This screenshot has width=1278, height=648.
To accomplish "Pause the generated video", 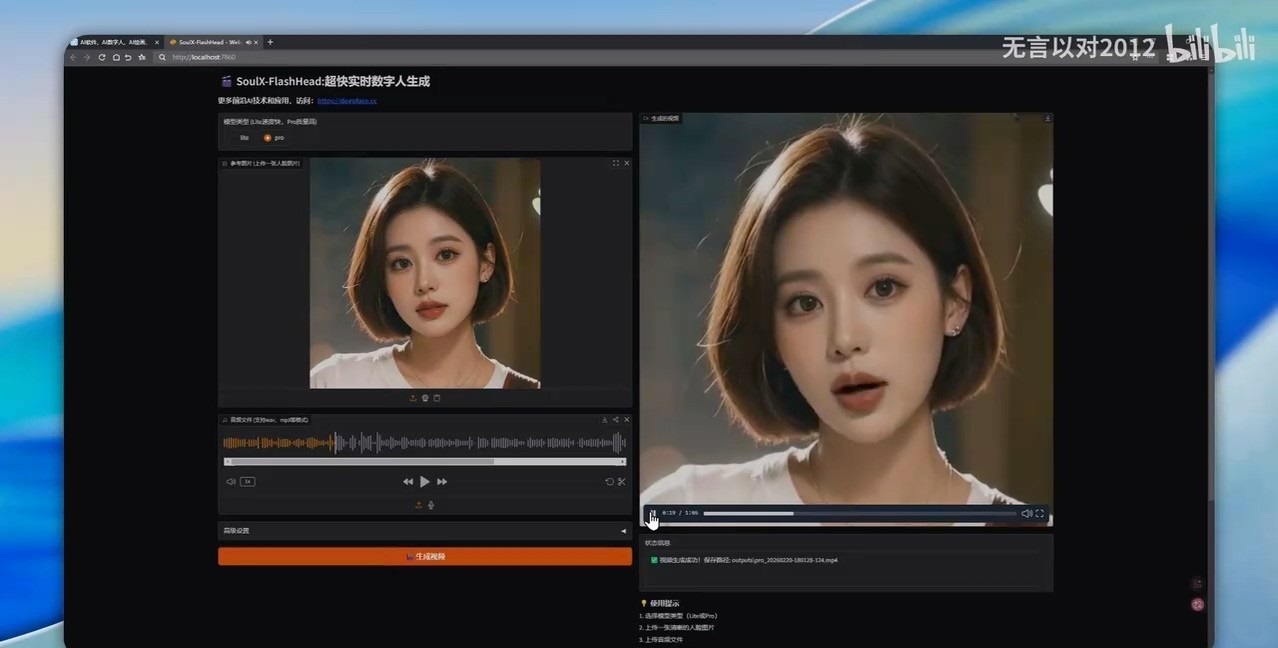I will [x=652, y=513].
